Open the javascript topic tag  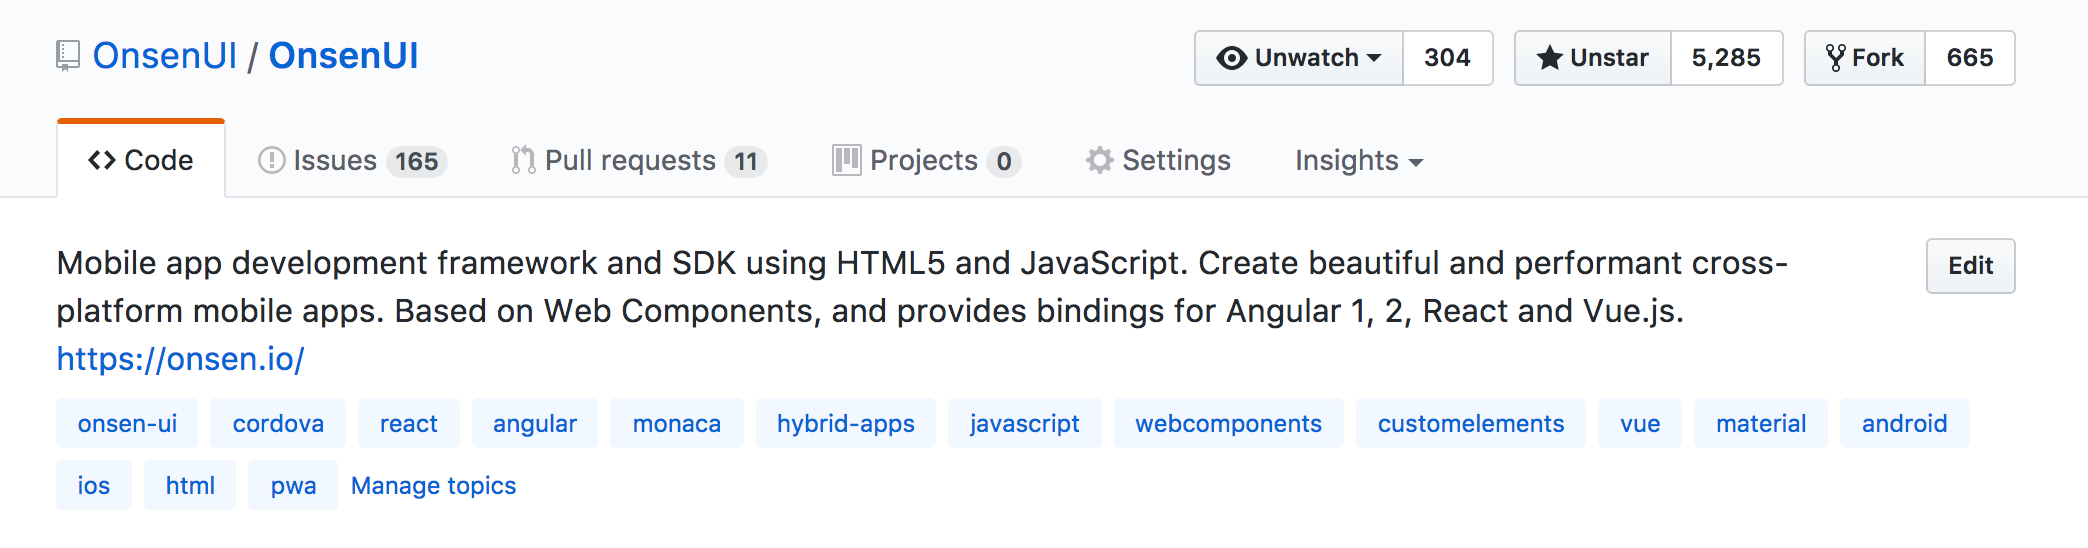[x=1025, y=423]
